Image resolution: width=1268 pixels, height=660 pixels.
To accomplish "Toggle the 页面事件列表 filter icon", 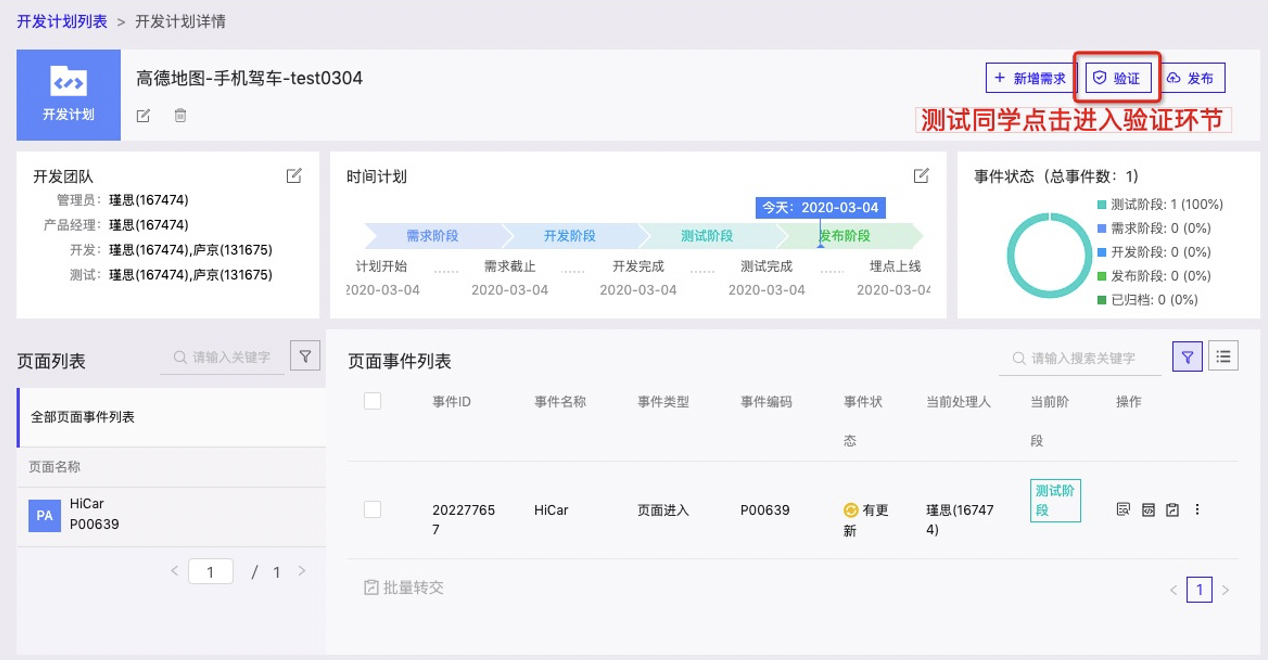I will [x=1187, y=355].
